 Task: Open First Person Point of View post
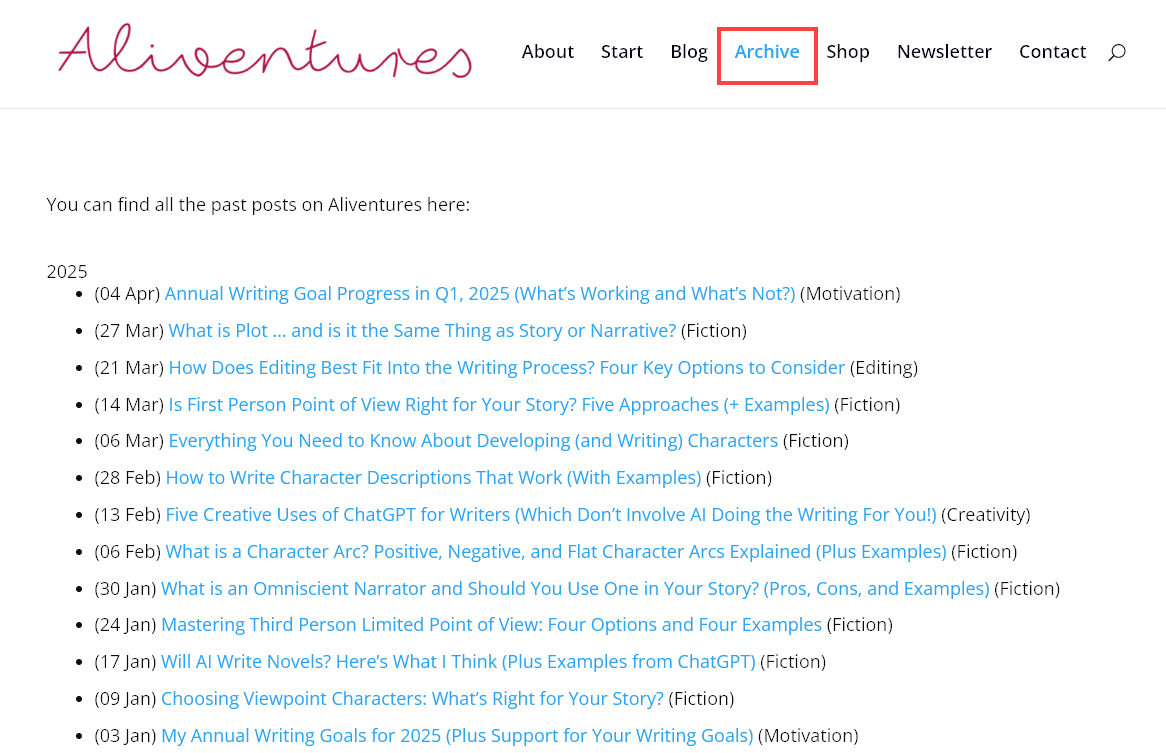tap(499, 404)
